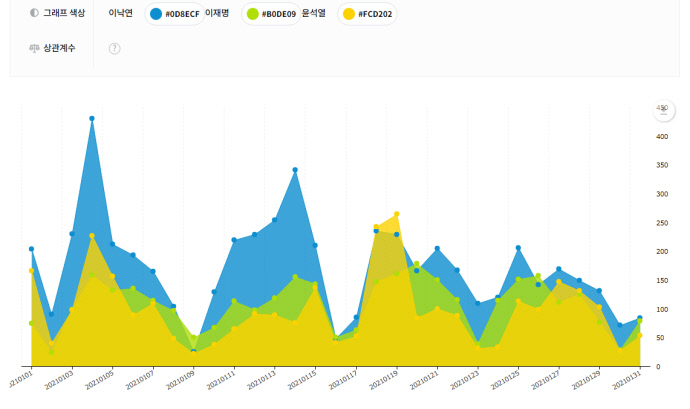Click the #B0DE09 hex code field
Viewport: 690px width, 409px height.
278,14
